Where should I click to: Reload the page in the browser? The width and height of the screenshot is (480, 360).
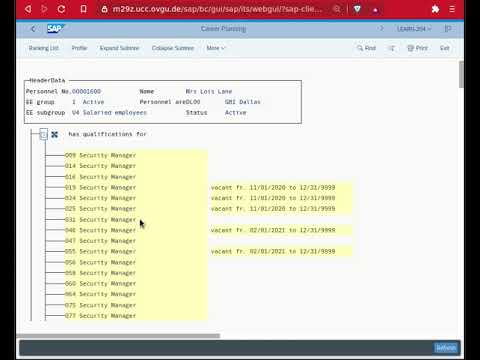point(61,9)
